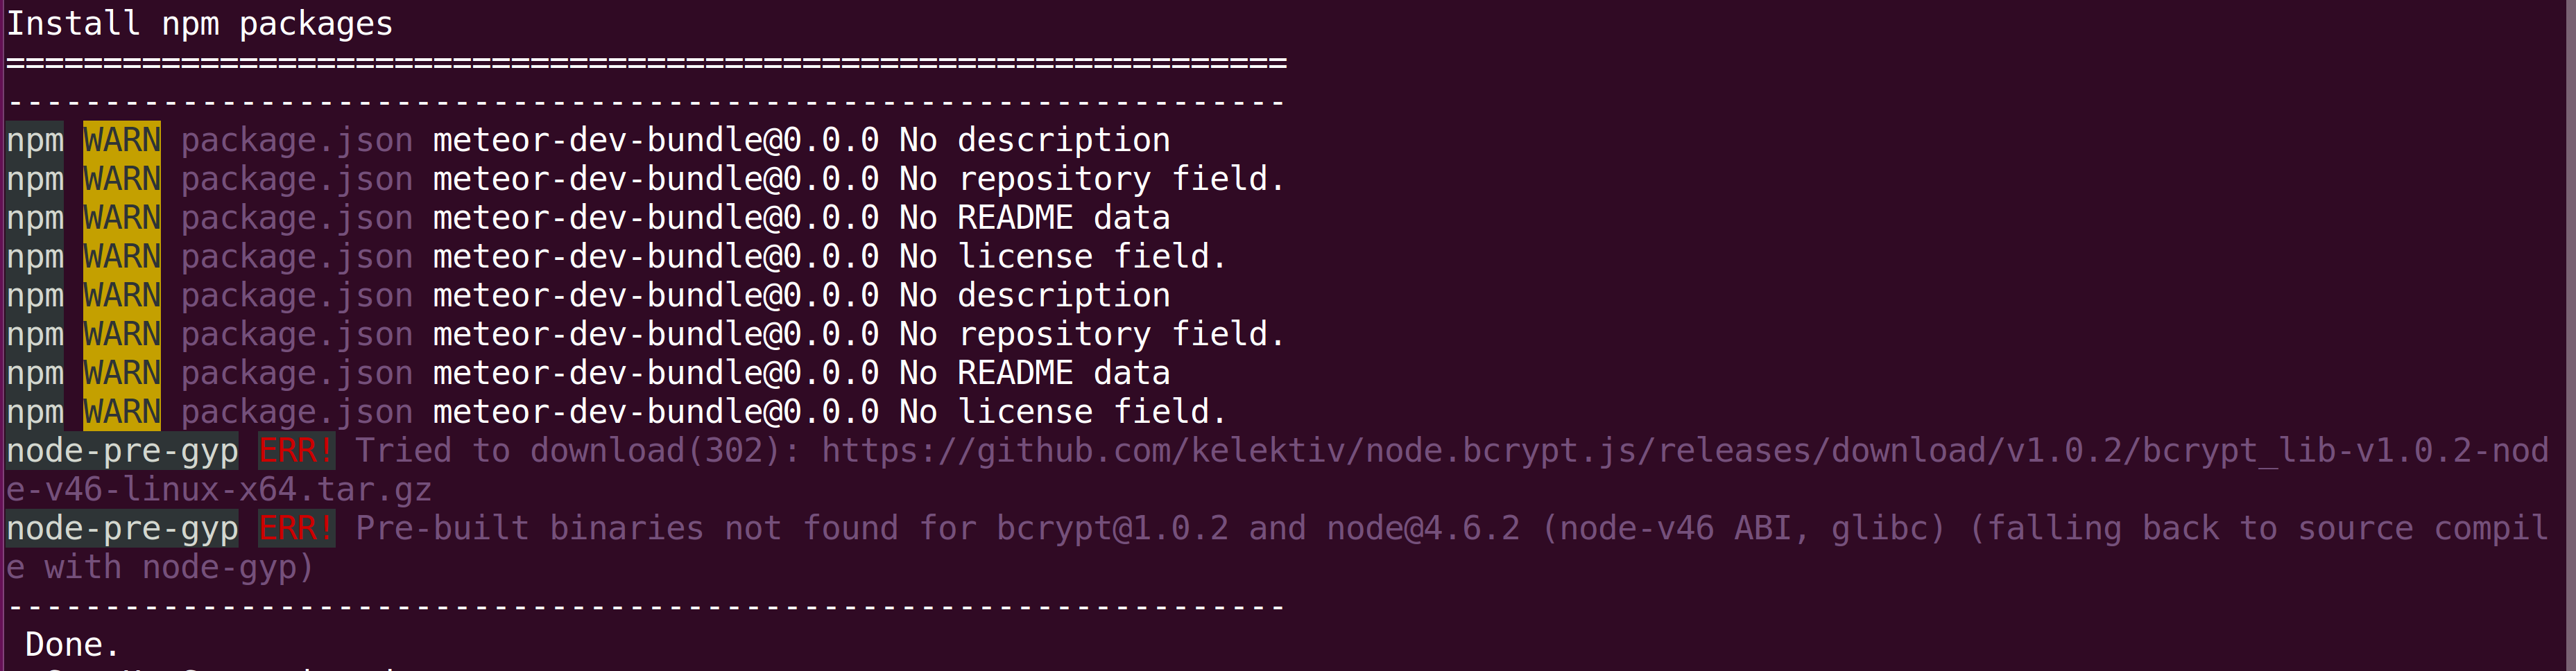The image size is (2576, 671).
Task: Click the "e-v46-linux-x64.tar.gz" wrapped URL text
Action: pos(219,489)
